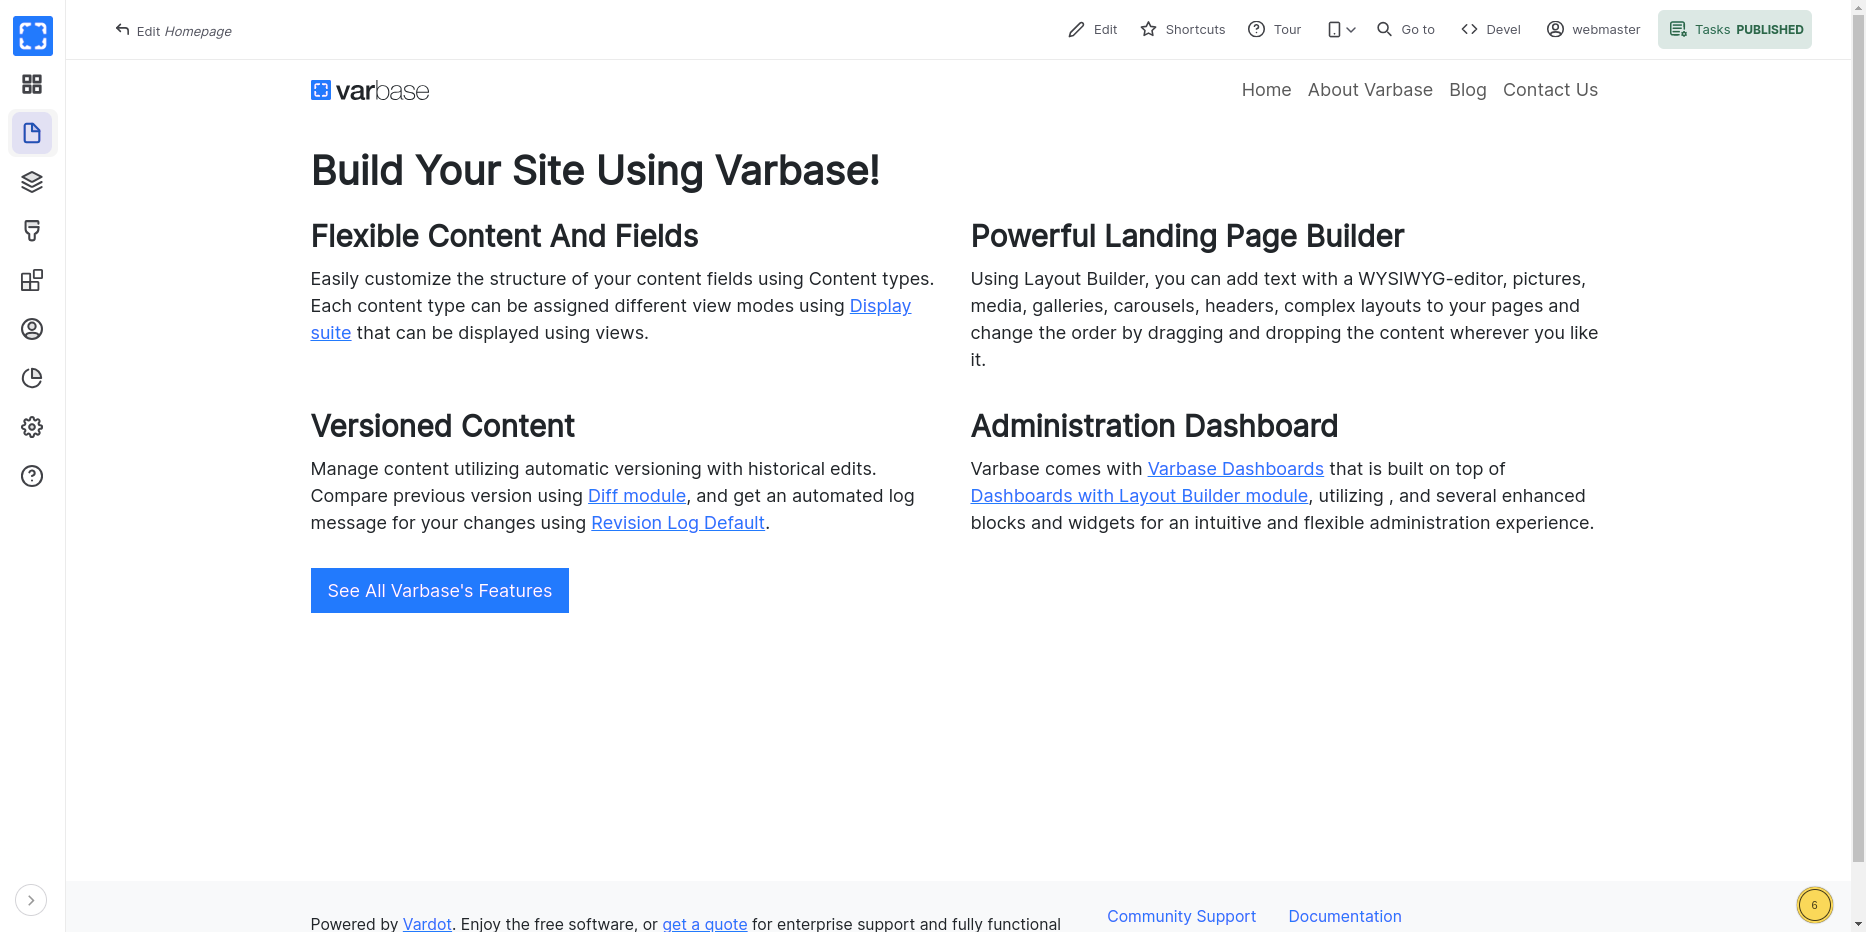The height and width of the screenshot is (932, 1866).
Task: Click the vertical page scrollbar
Action: coord(1858,436)
